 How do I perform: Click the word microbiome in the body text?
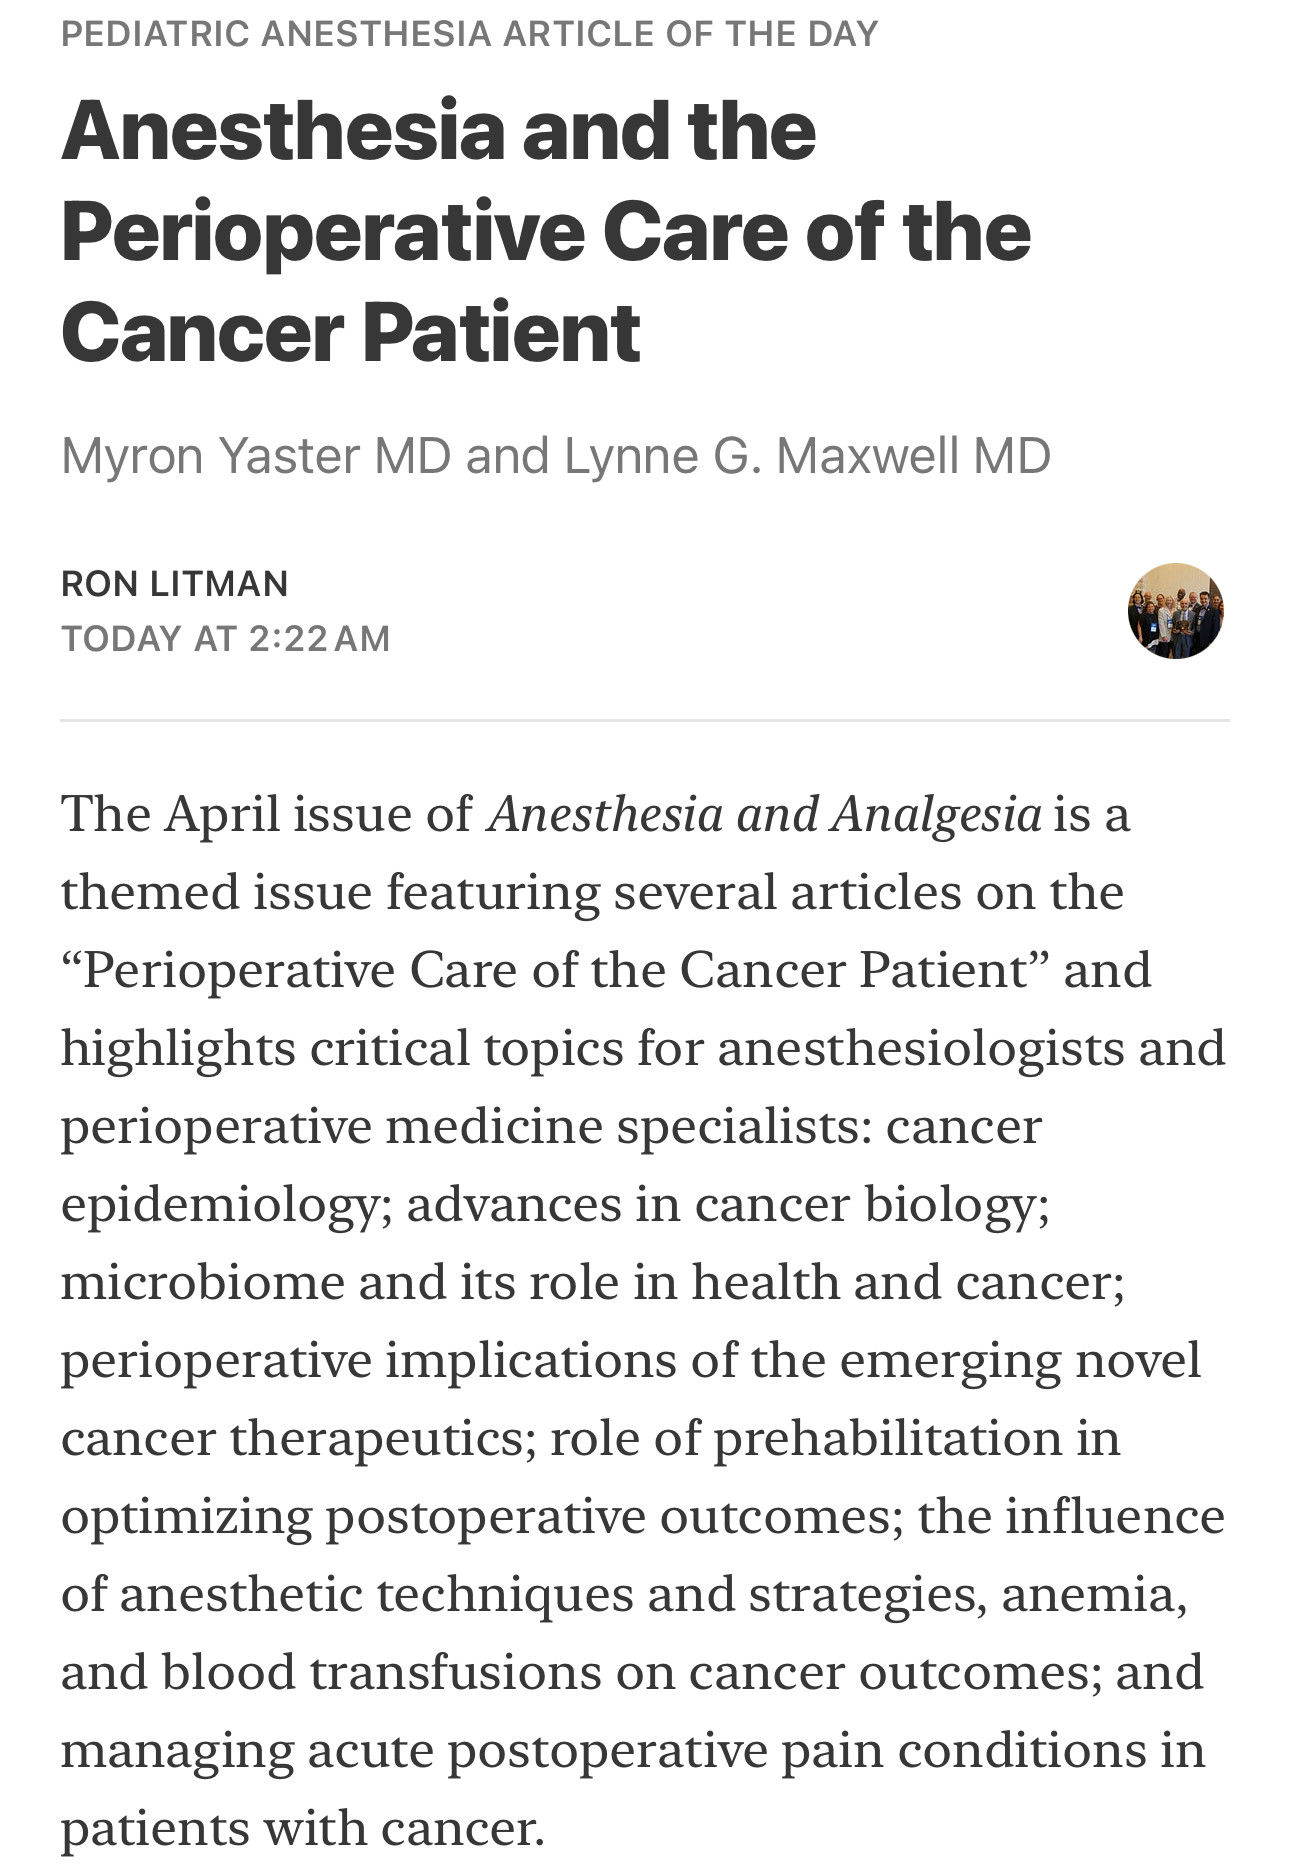(203, 1282)
